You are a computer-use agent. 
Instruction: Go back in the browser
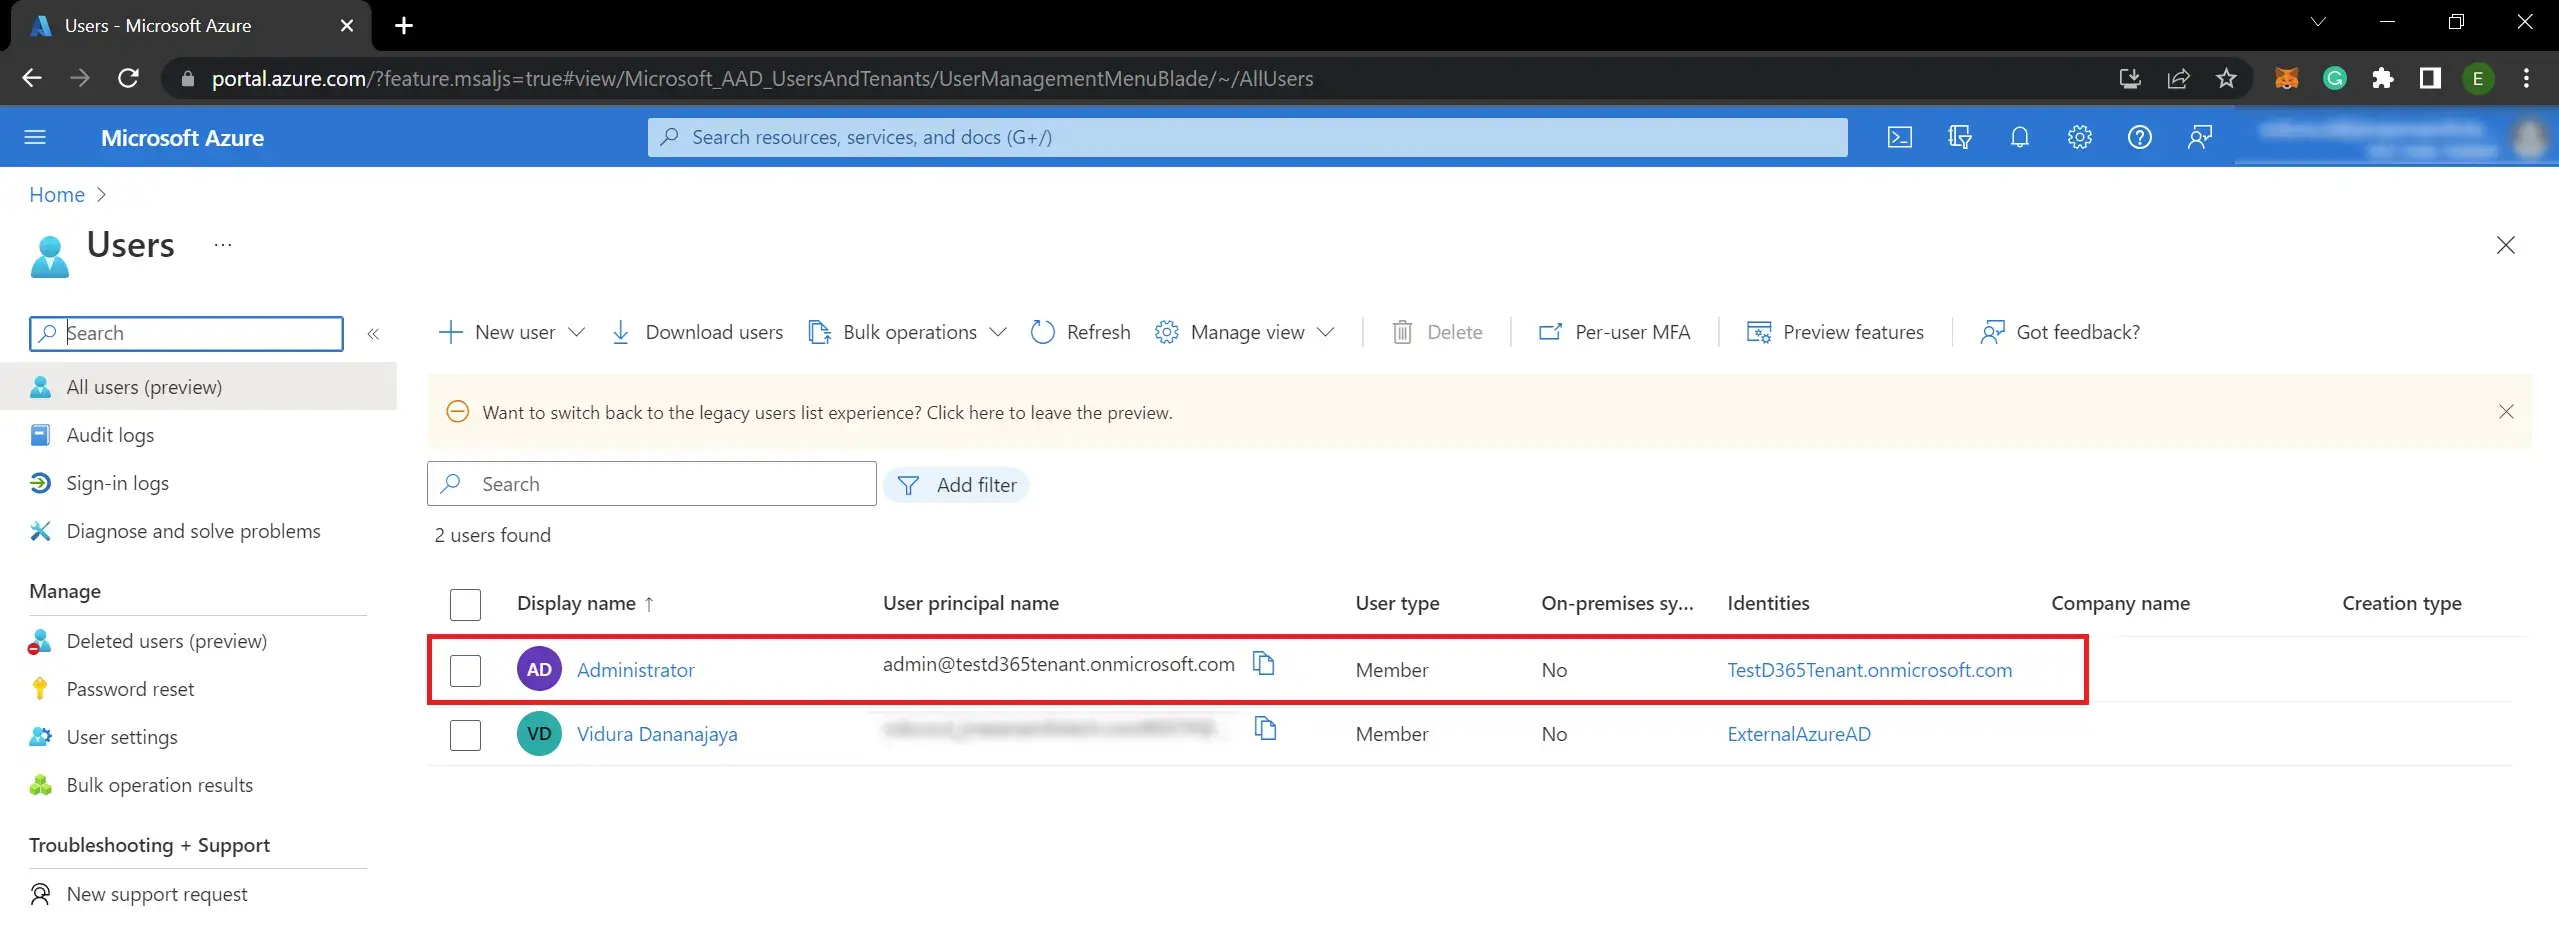32,78
